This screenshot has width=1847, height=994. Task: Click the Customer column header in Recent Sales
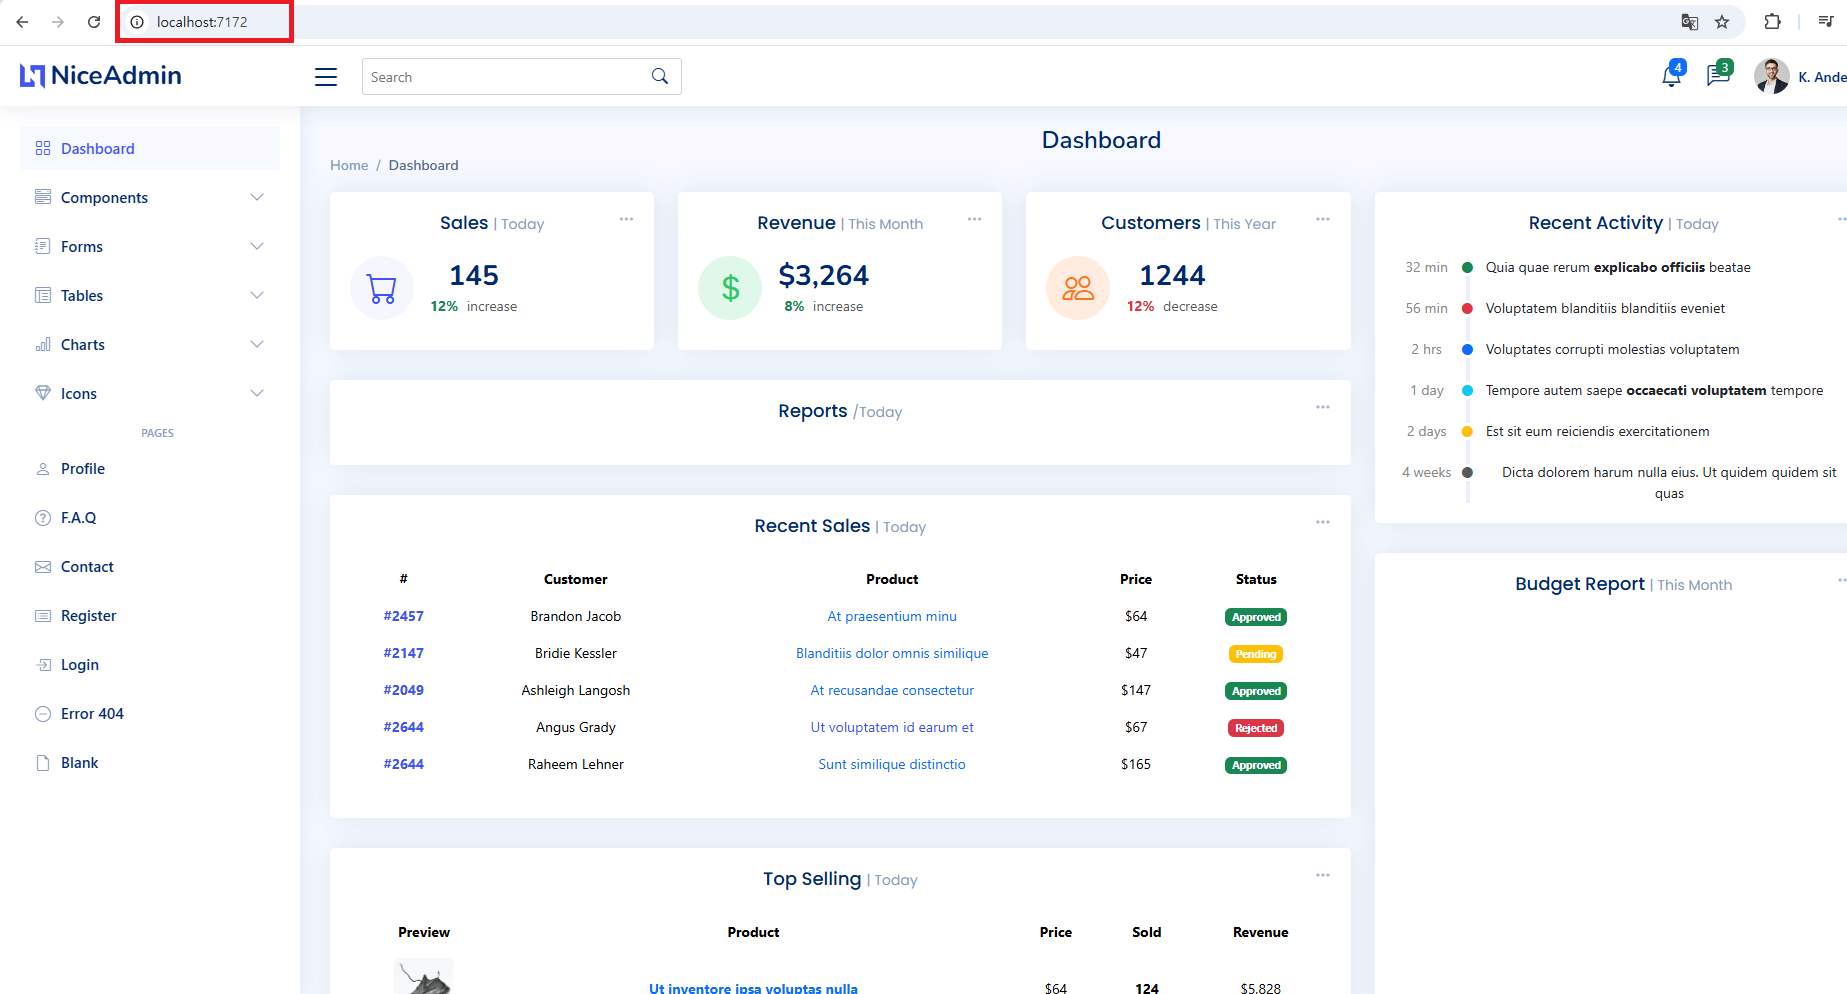click(576, 579)
